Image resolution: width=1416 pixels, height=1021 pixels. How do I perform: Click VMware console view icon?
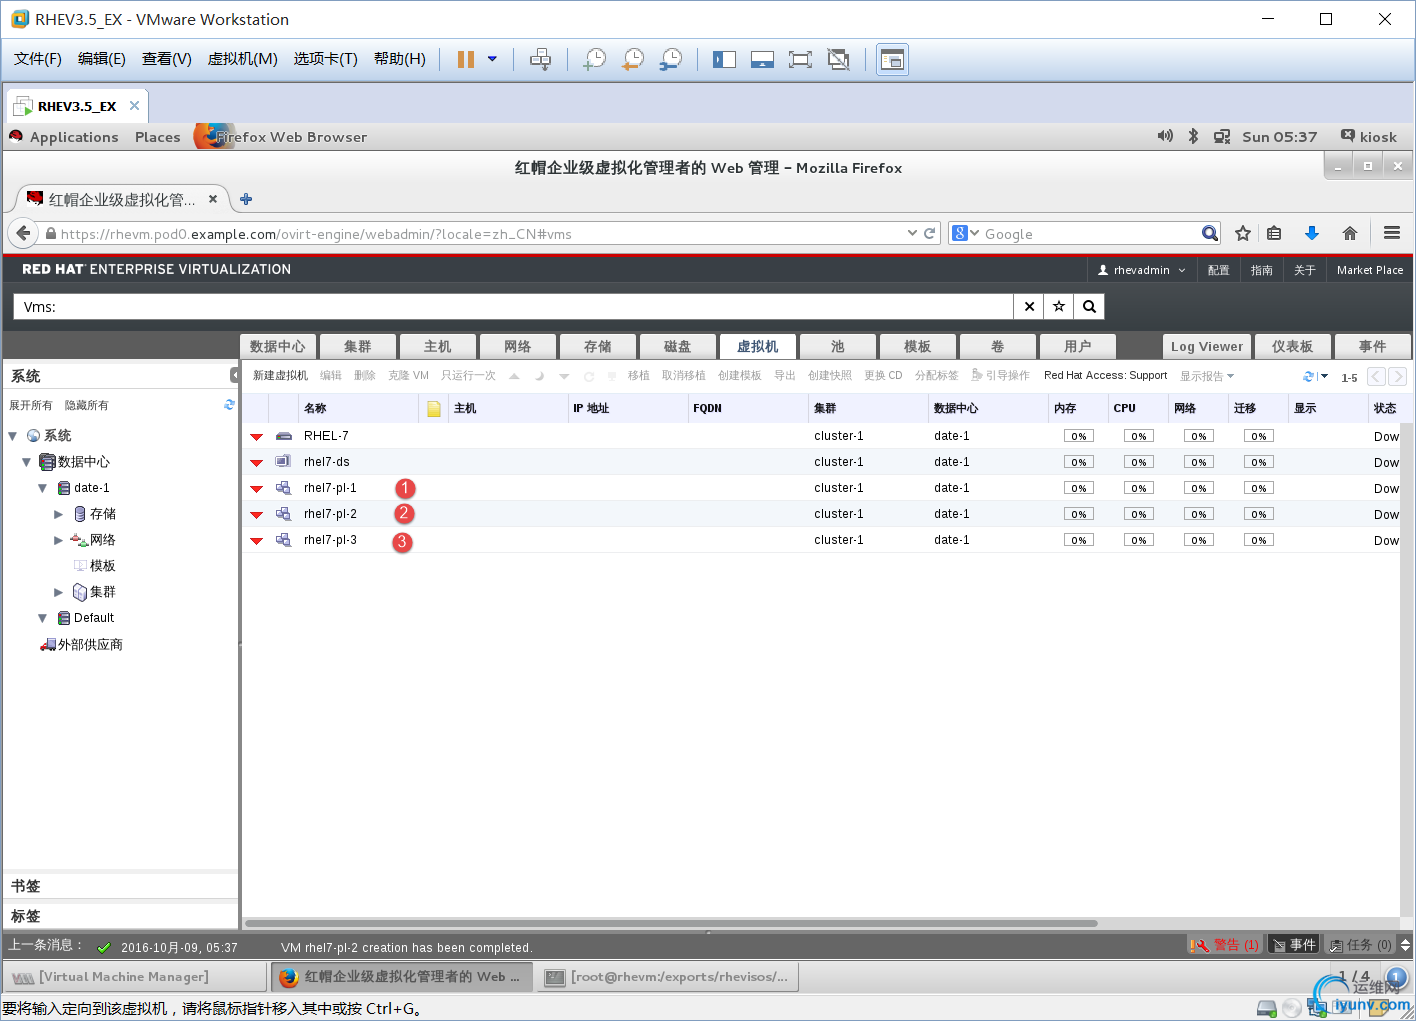[892, 60]
